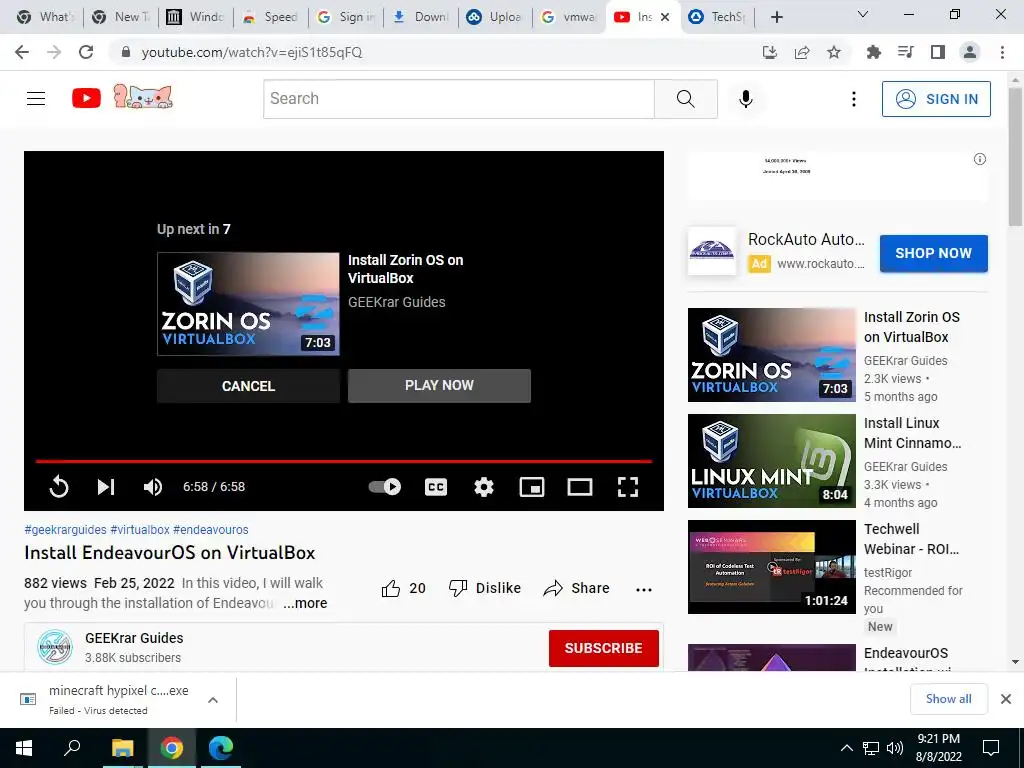Switch to the Speed tab
Image resolution: width=1024 pixels, height=768 pixels.
(x=270, y=17)
